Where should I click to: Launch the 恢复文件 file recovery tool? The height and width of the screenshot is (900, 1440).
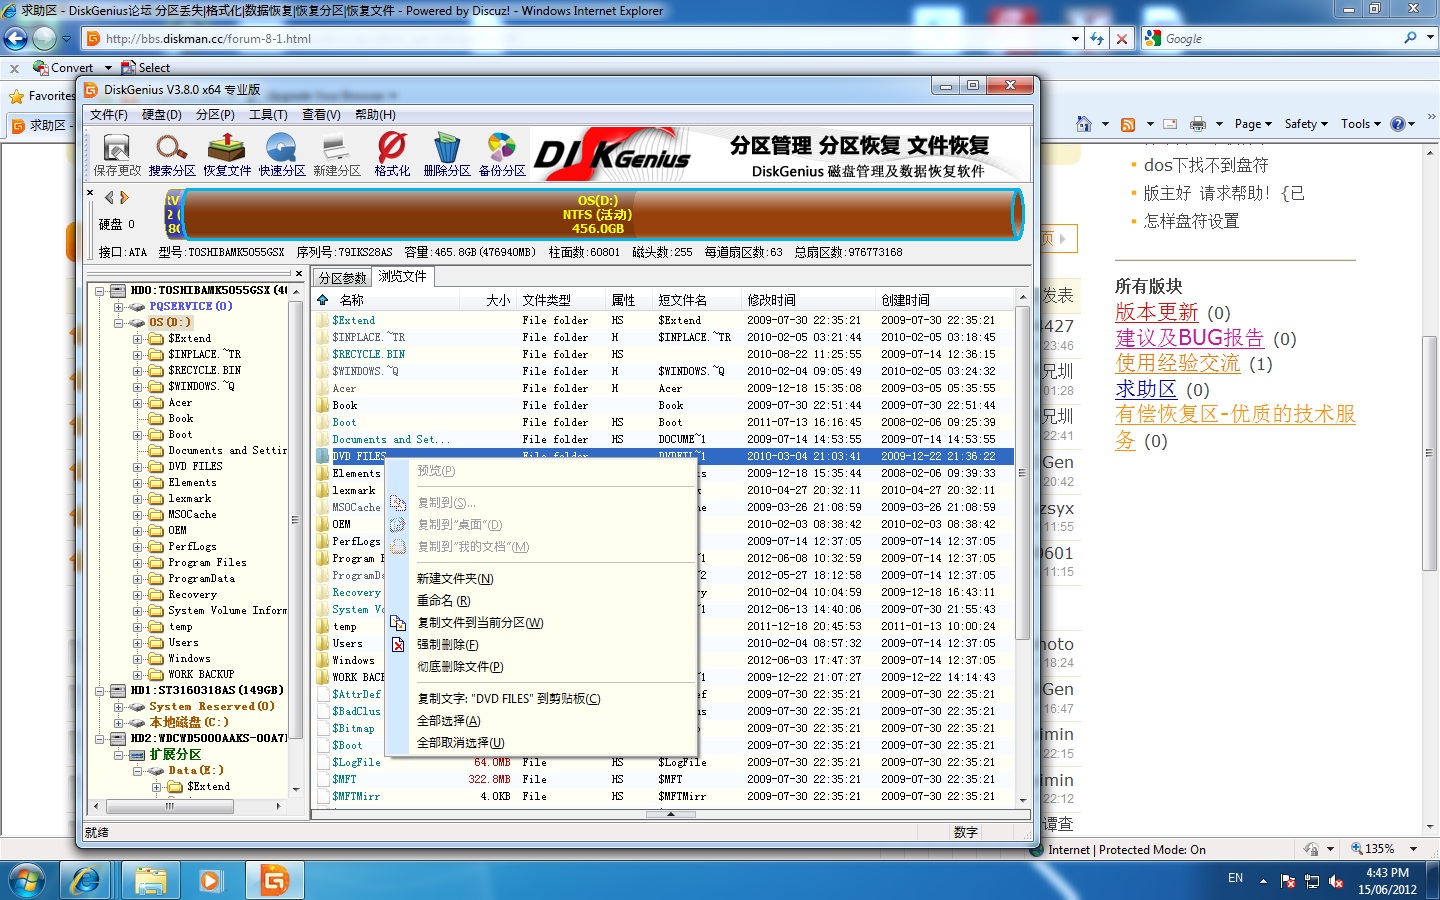pos(227,155)
